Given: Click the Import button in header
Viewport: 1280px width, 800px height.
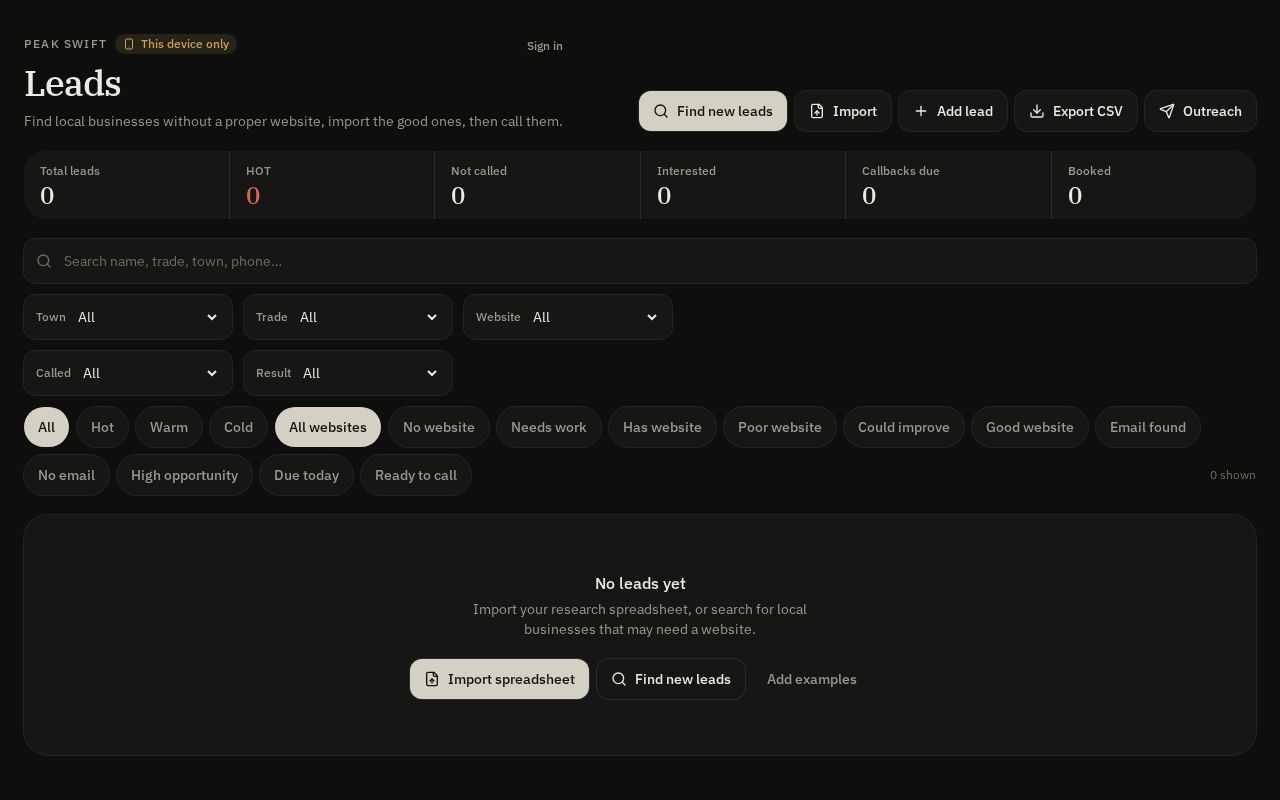Looking at the screenshot, I should coord(843,111).
